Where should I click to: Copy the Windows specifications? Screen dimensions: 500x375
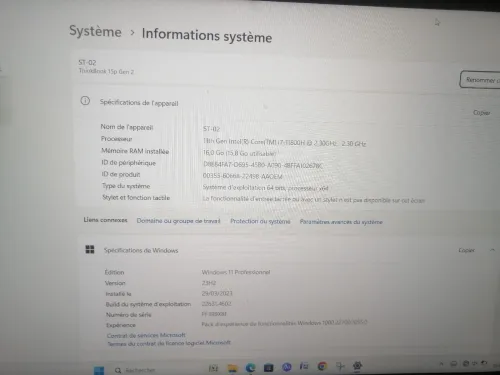(466, 250)
